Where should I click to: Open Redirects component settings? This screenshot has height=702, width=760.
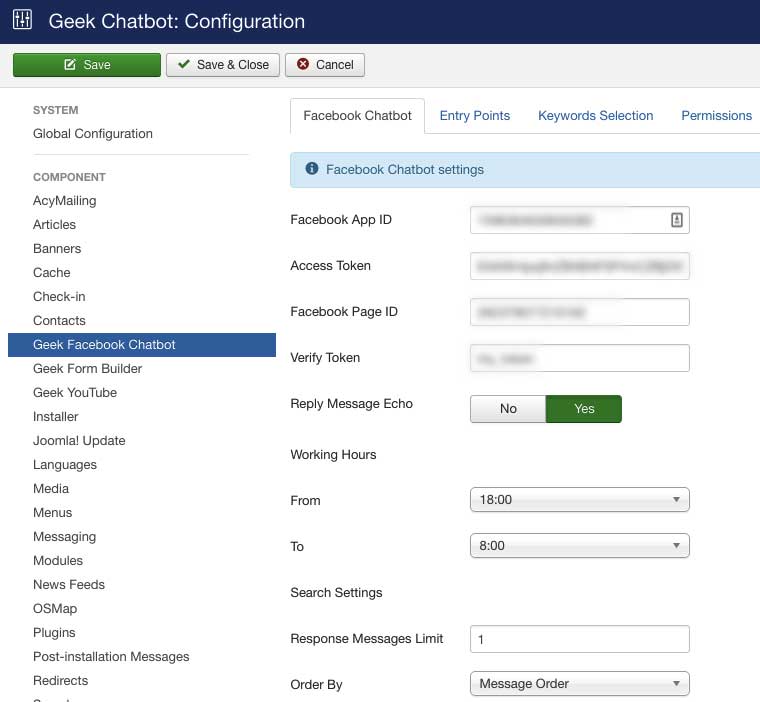tap(60, 681)
